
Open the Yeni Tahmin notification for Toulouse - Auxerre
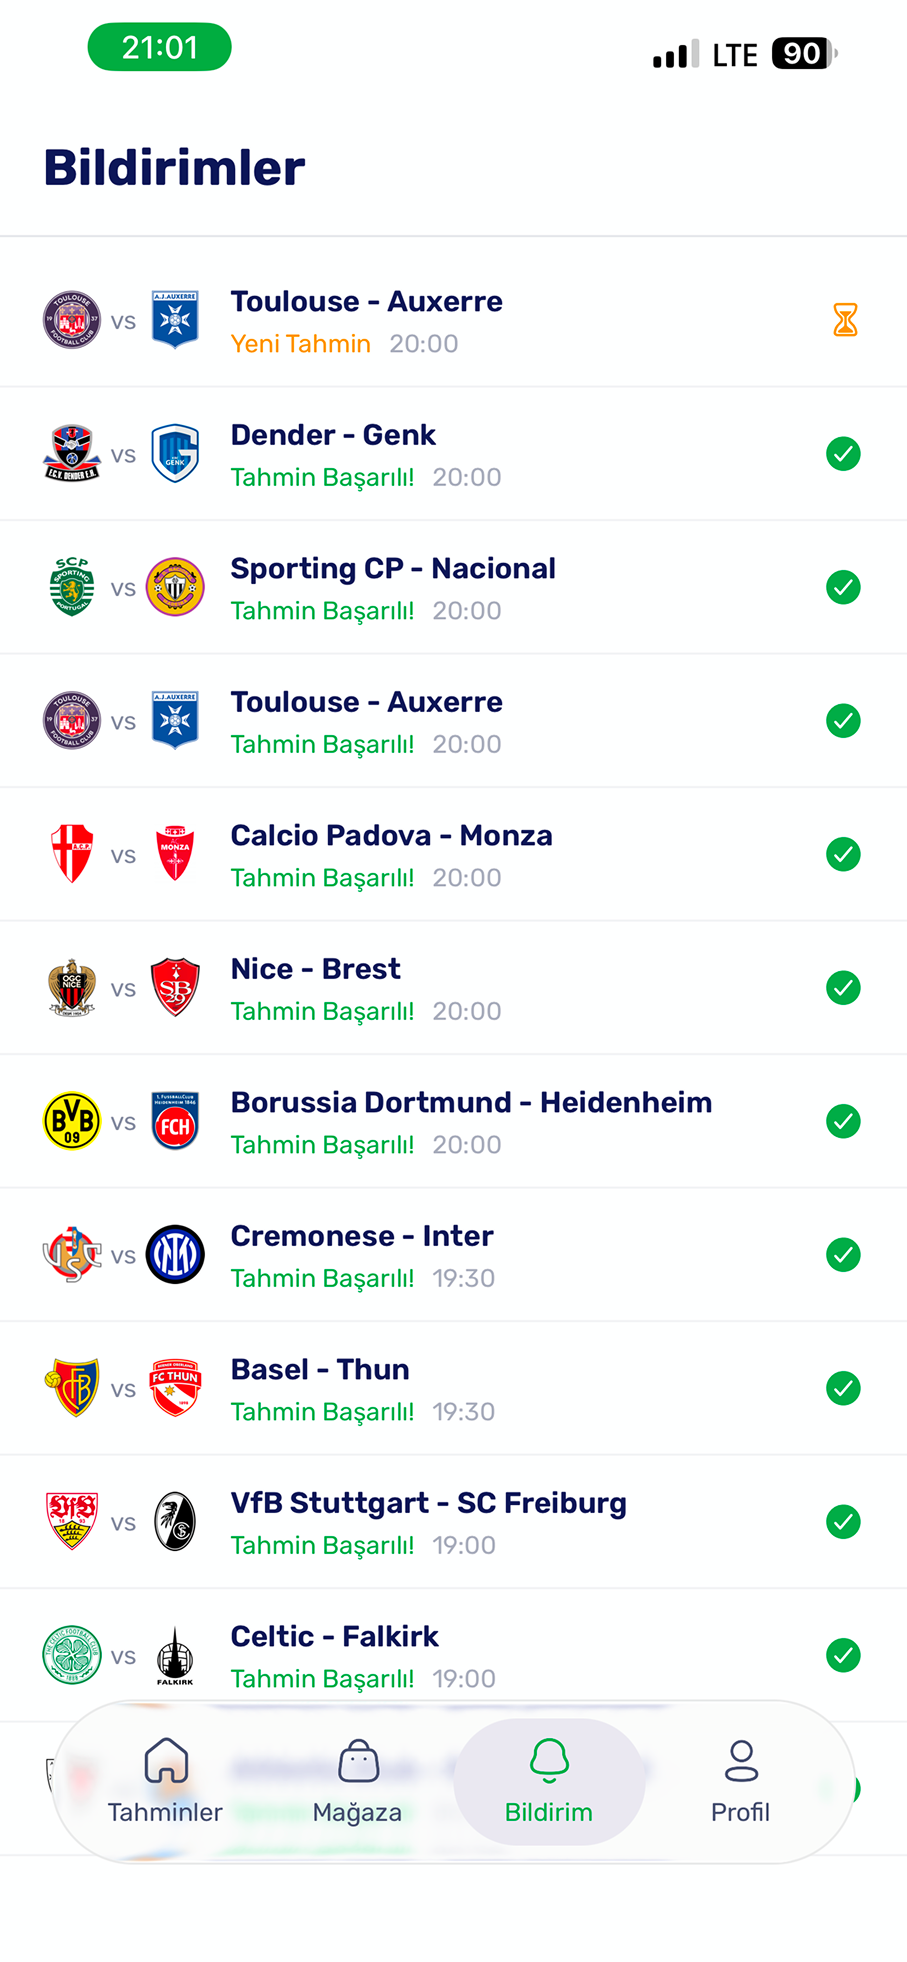[450, 321]
